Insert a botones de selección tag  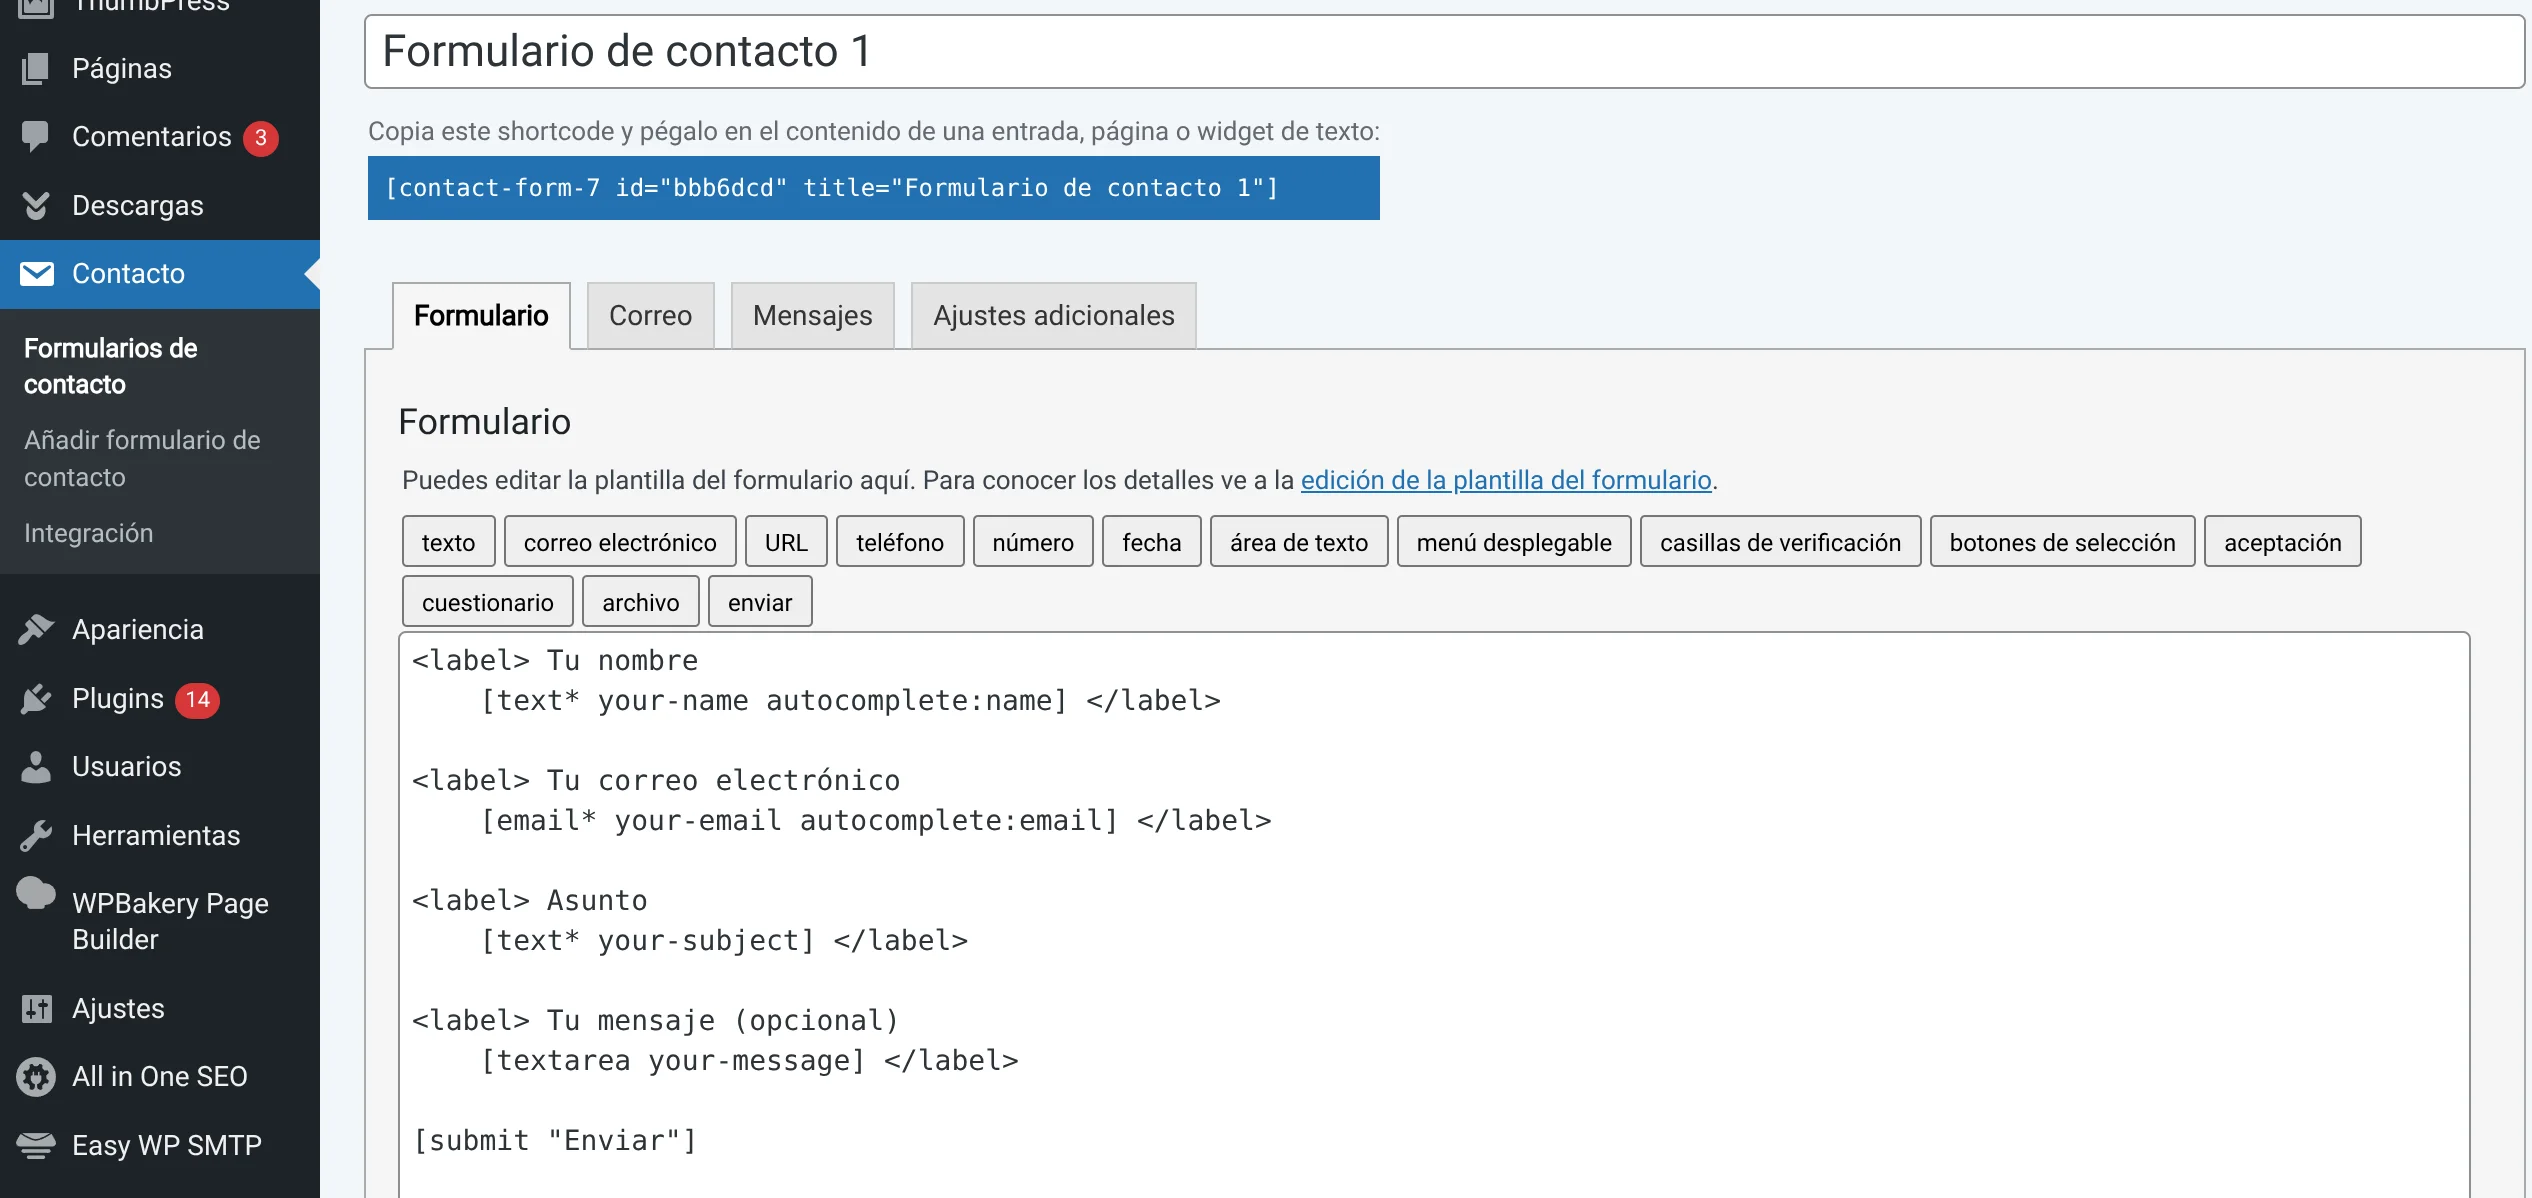pyautogui.click(x=2062, y=542)
